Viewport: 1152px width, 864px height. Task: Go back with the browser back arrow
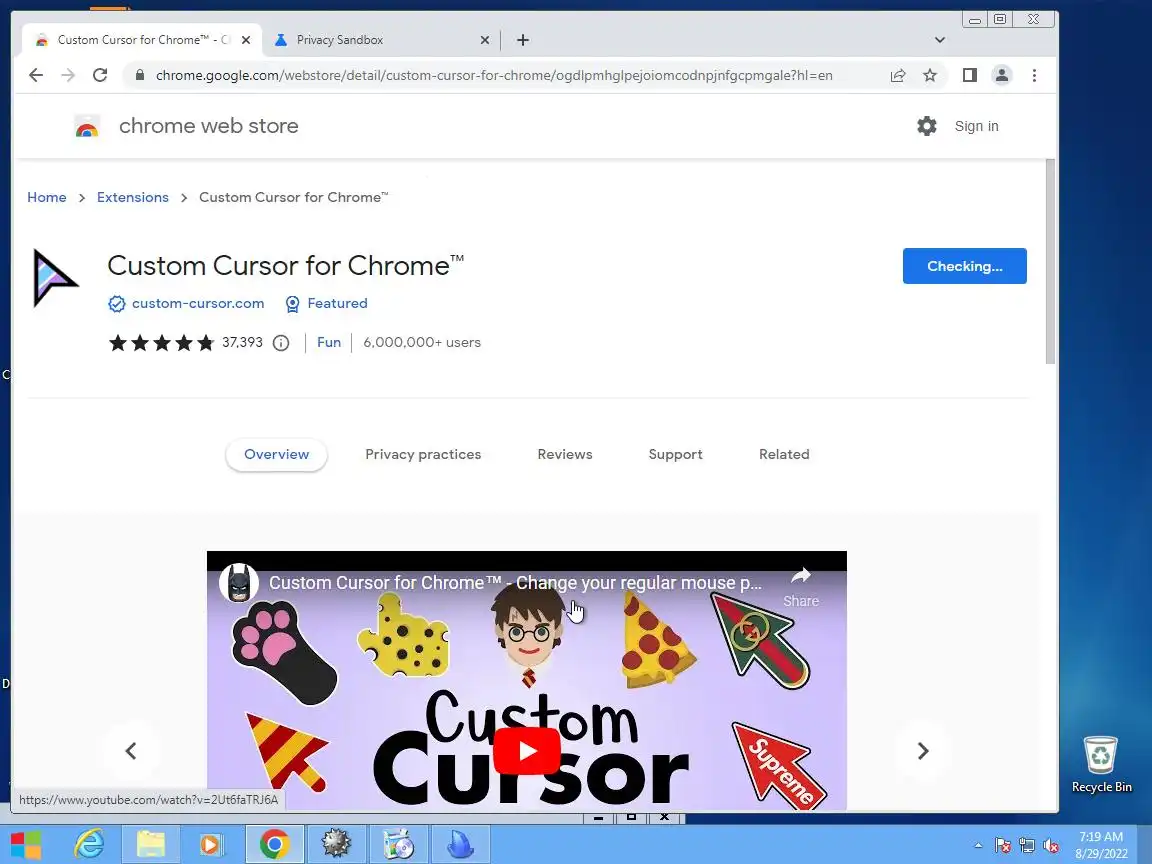click(x=35, y=75)
